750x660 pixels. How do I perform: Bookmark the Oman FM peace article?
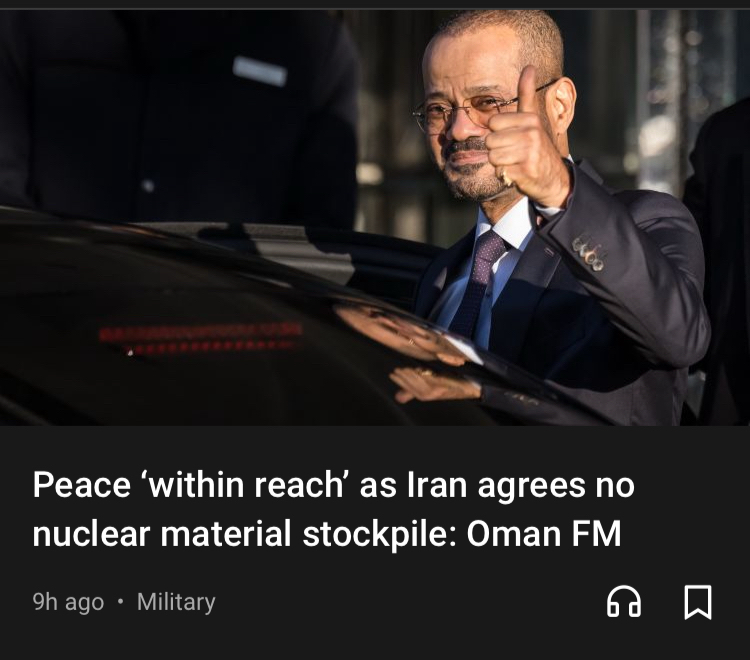(698, 602)
